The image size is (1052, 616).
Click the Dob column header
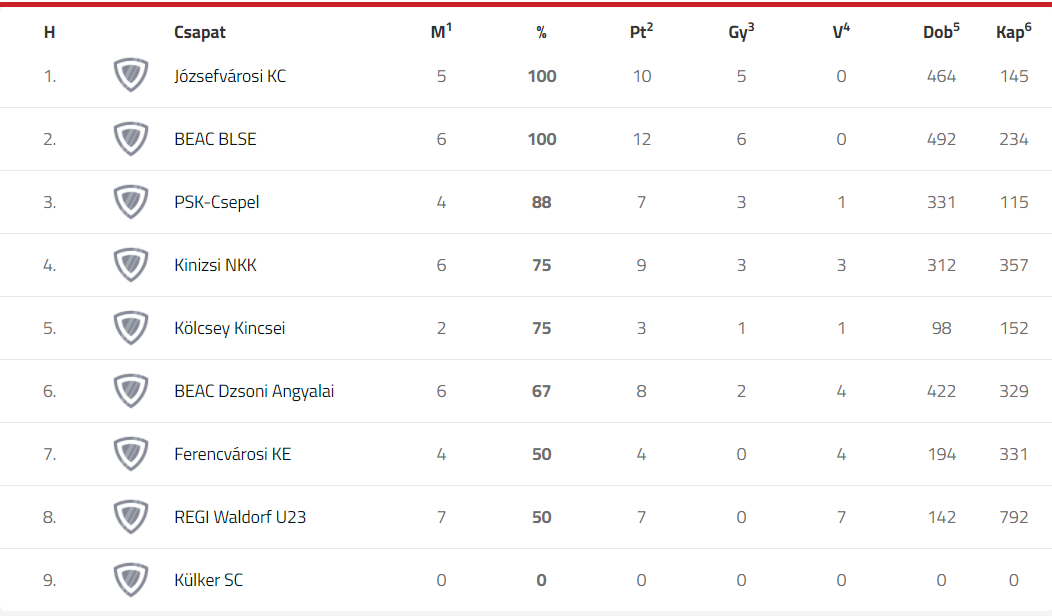(941, 32)
